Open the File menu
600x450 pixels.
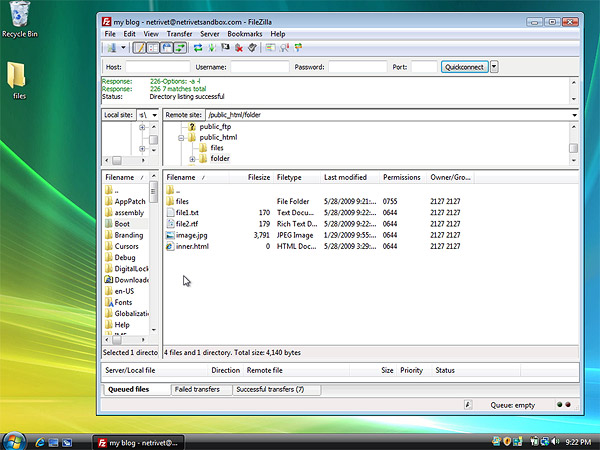click(x=110, y=34)
